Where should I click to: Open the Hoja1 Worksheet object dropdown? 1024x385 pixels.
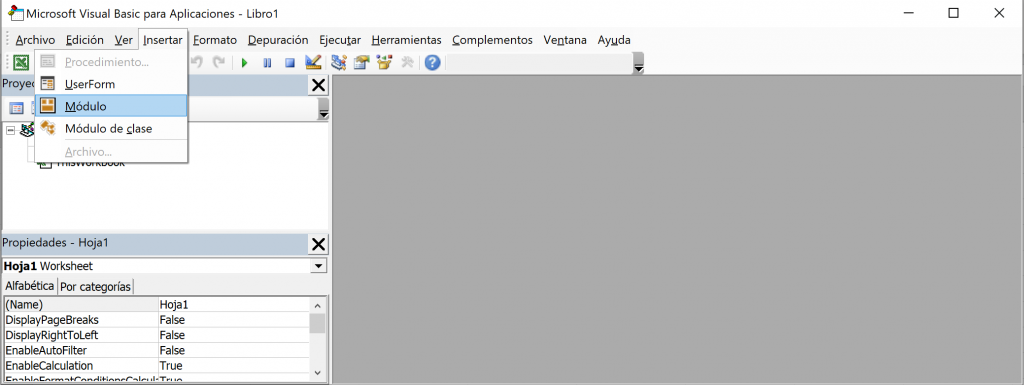click(x=318, y=266)
